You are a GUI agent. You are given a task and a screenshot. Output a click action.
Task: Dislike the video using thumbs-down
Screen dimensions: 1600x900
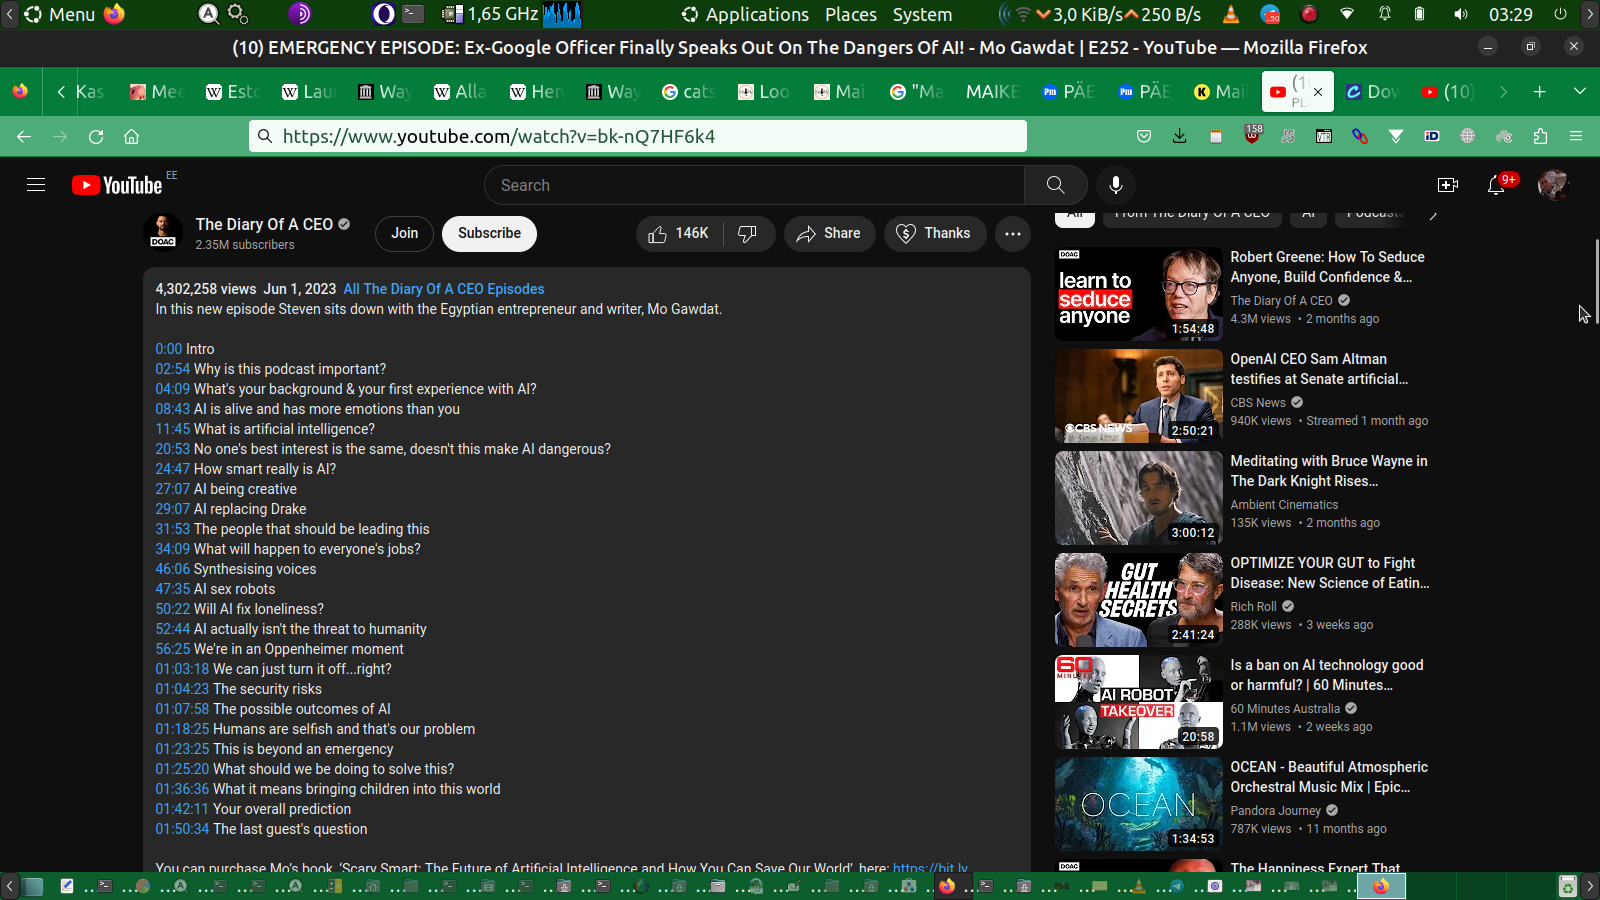tap(748, 233)
